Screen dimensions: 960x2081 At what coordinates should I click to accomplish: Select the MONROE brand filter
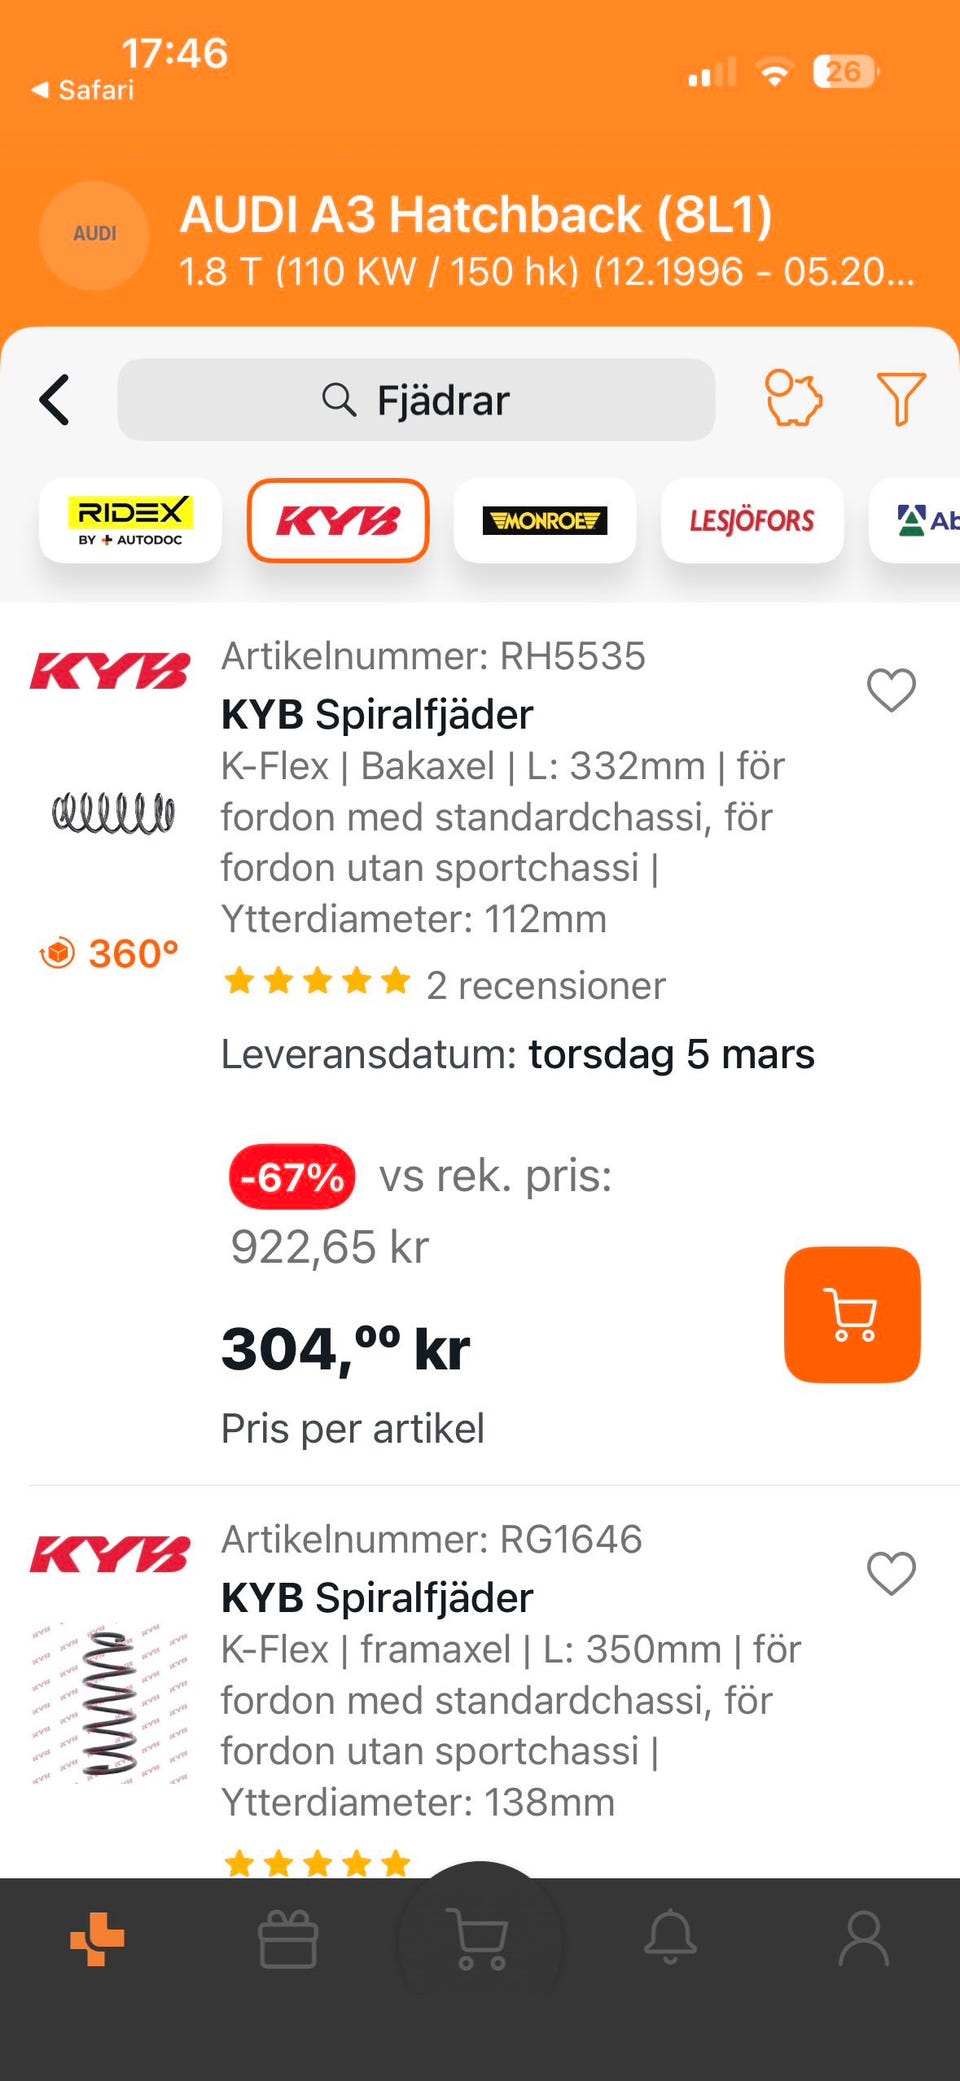545,520
